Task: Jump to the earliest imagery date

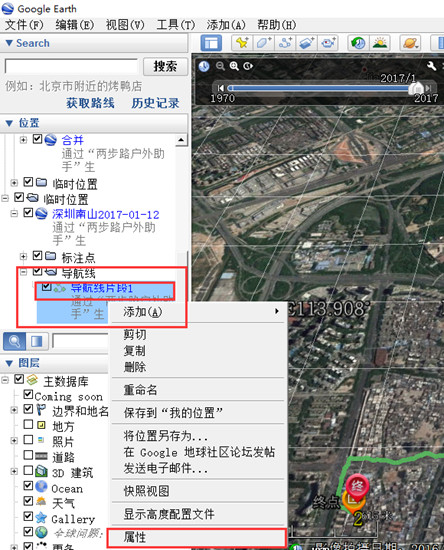Action: [x=221, y=88]
